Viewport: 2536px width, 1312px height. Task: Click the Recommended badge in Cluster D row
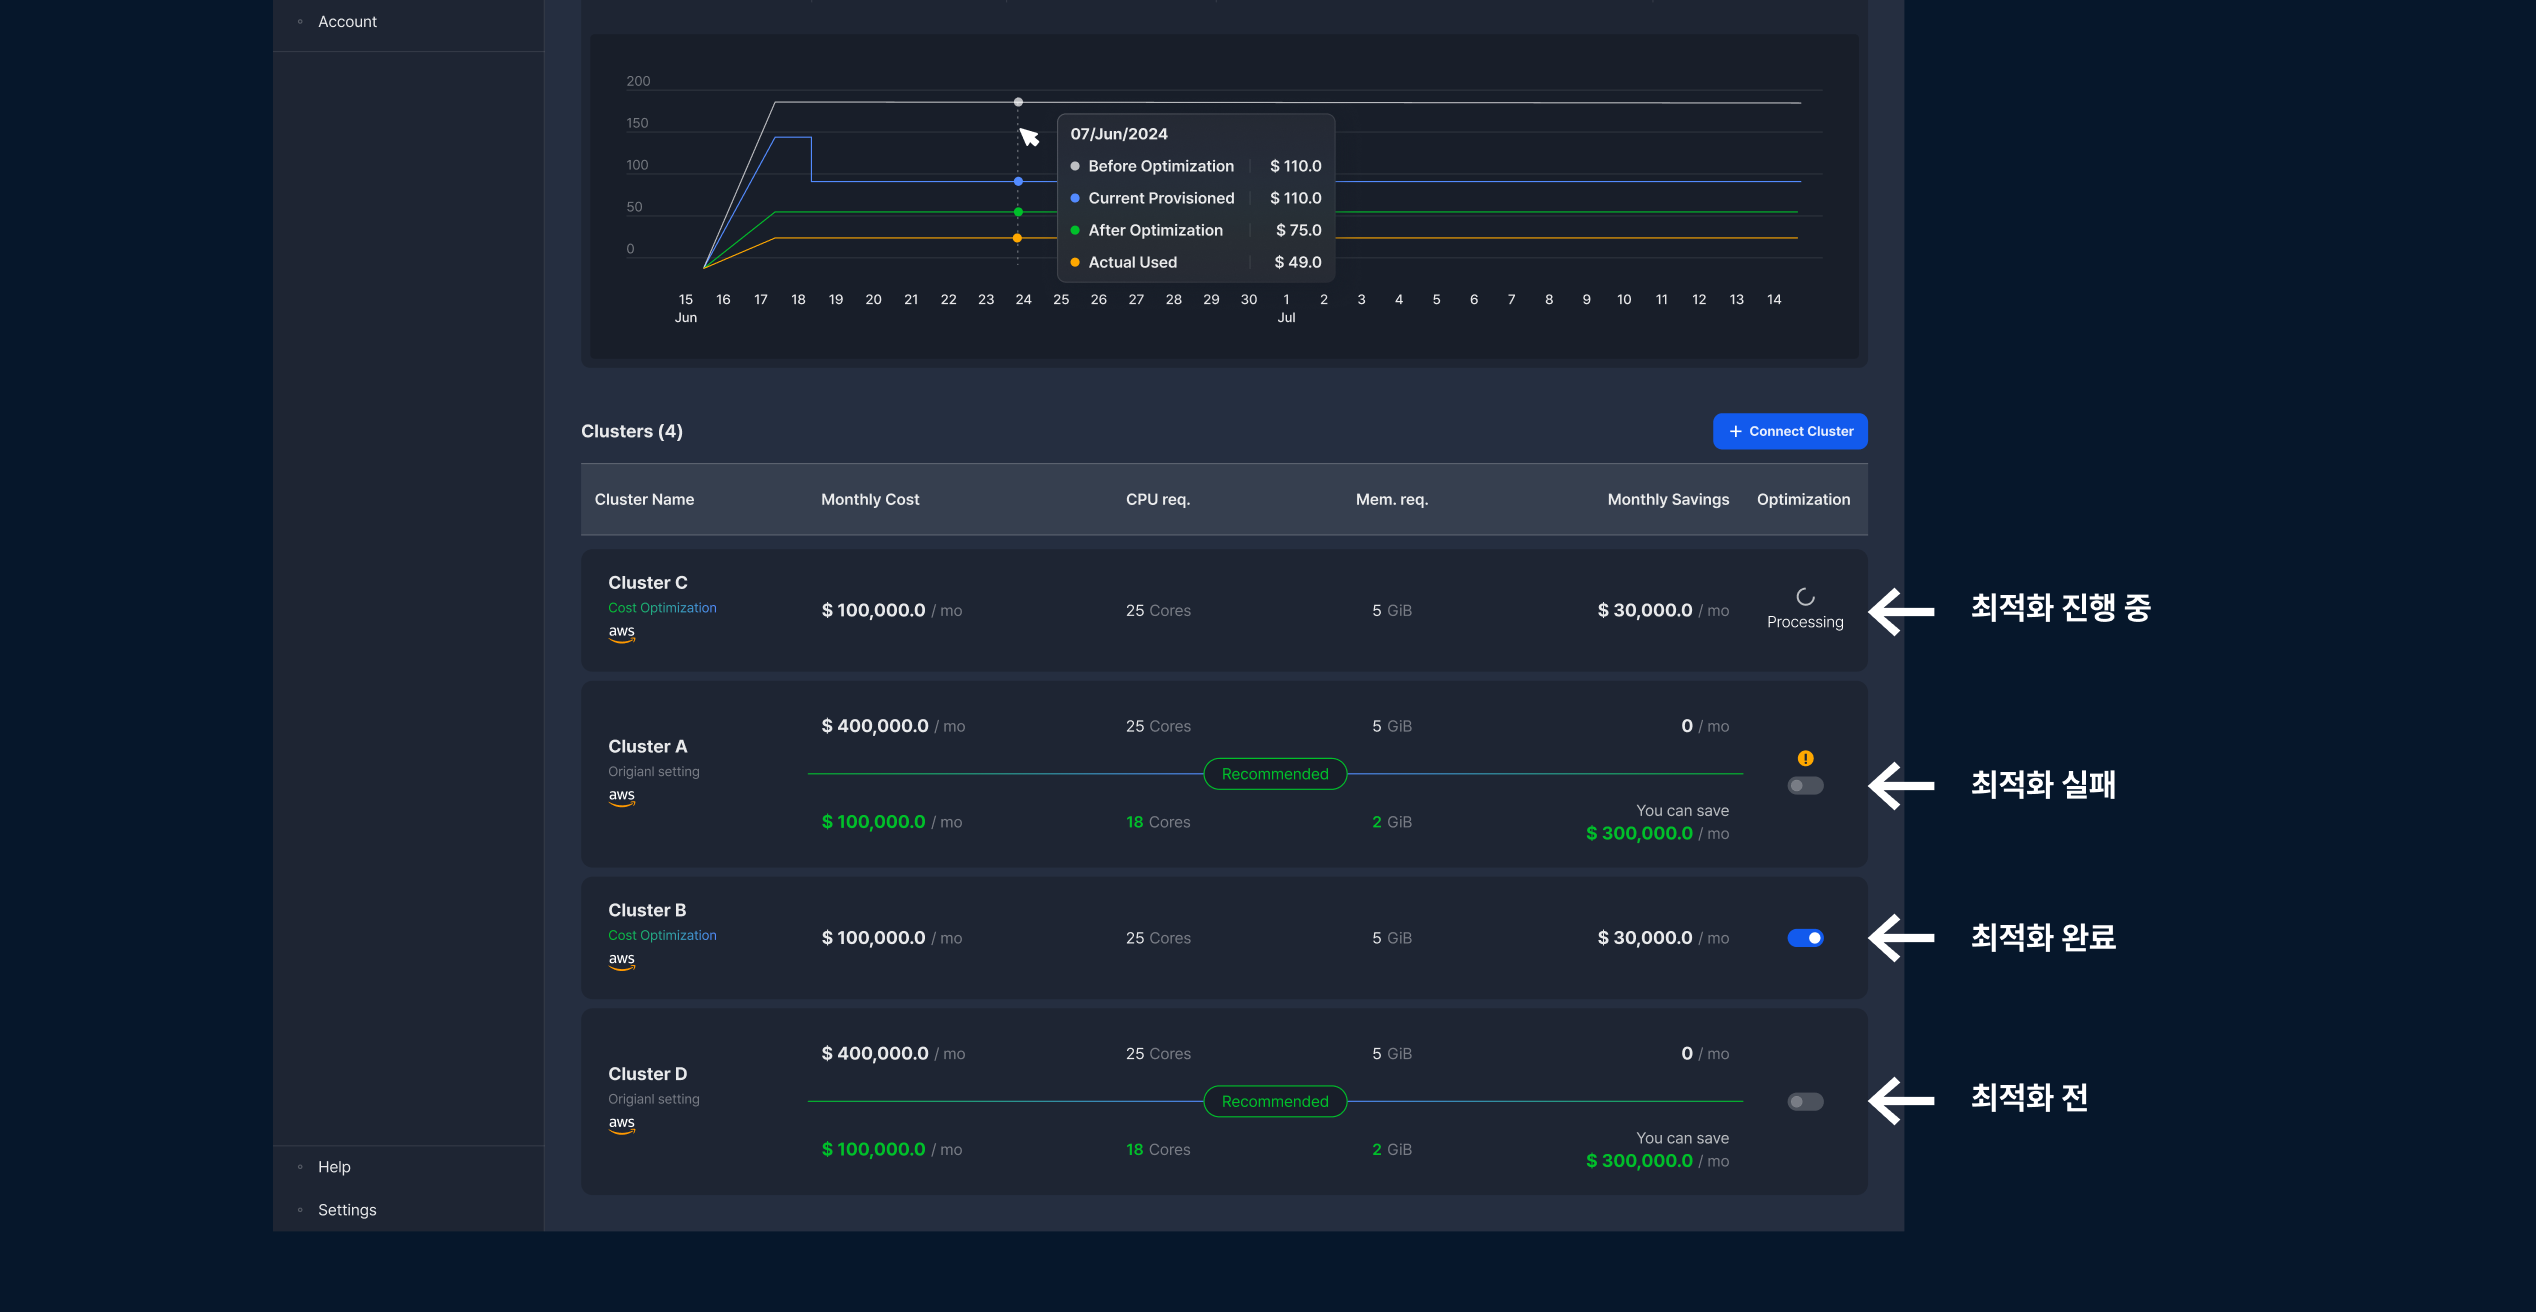[x=1275, y=1101]
